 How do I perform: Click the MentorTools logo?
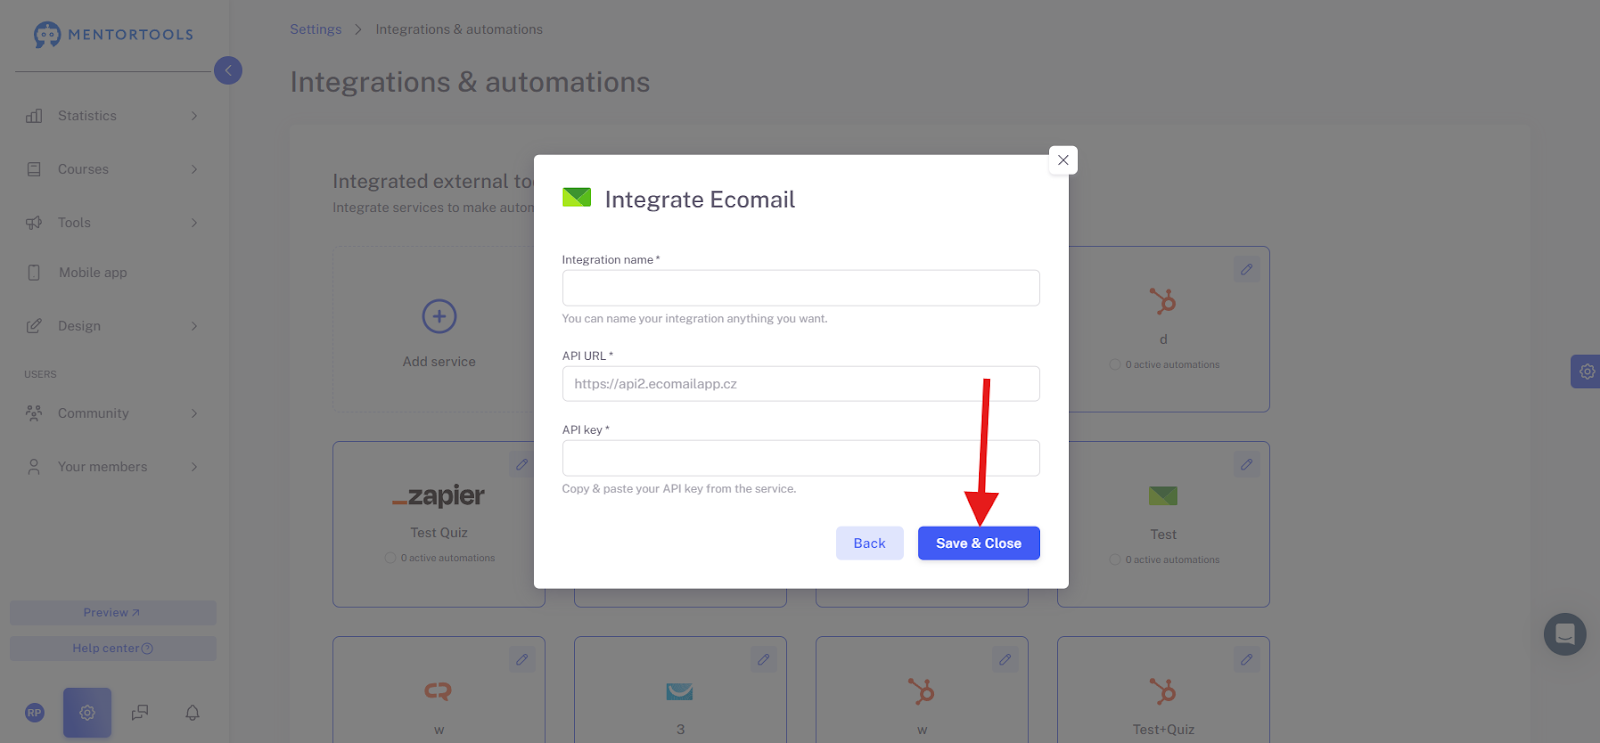113,34
